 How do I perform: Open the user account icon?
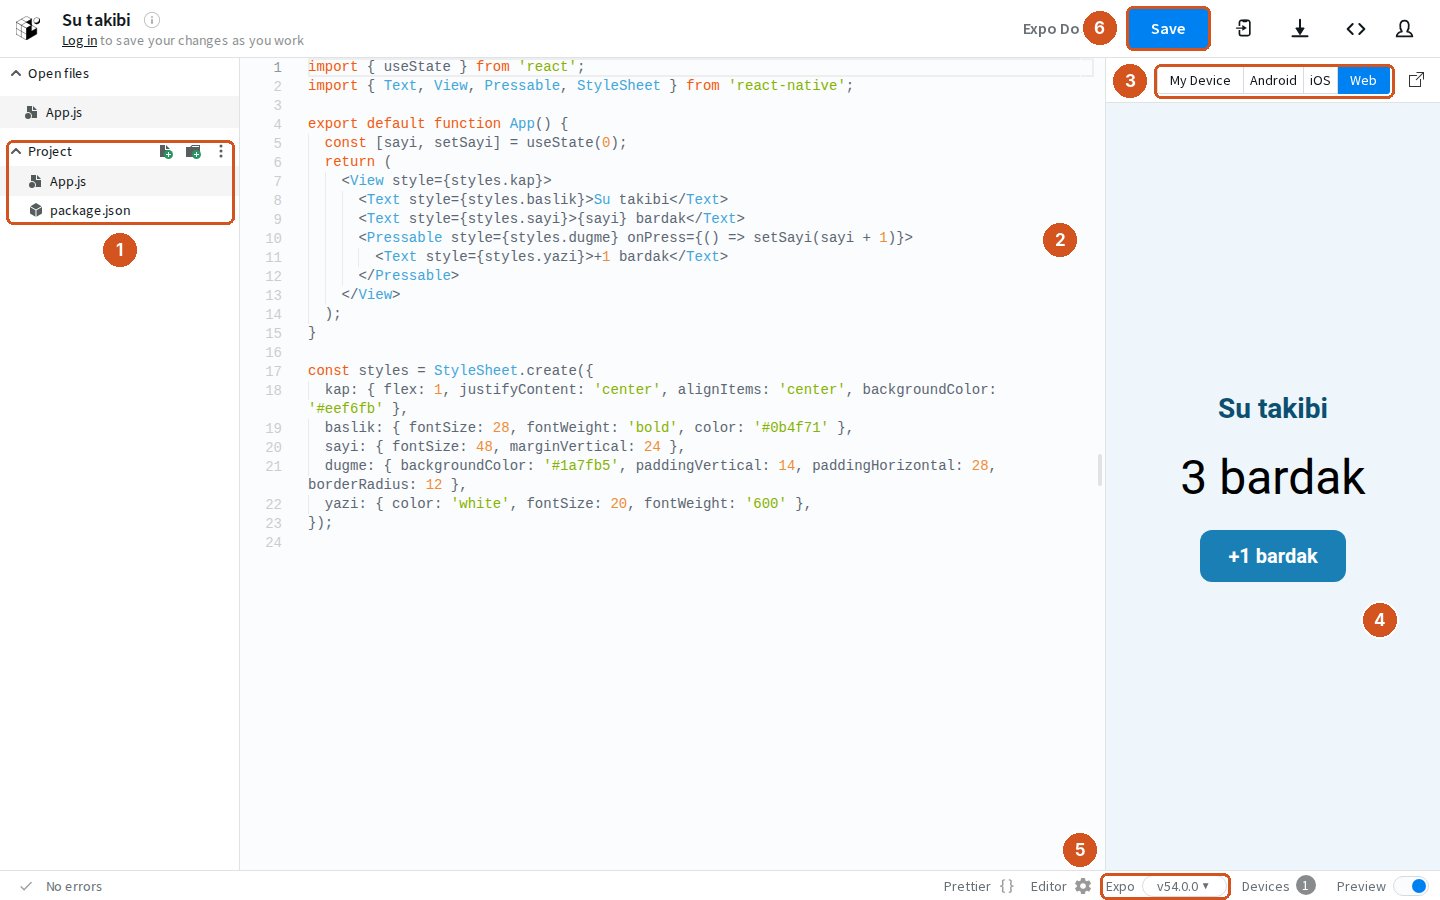coord(1404,29)
